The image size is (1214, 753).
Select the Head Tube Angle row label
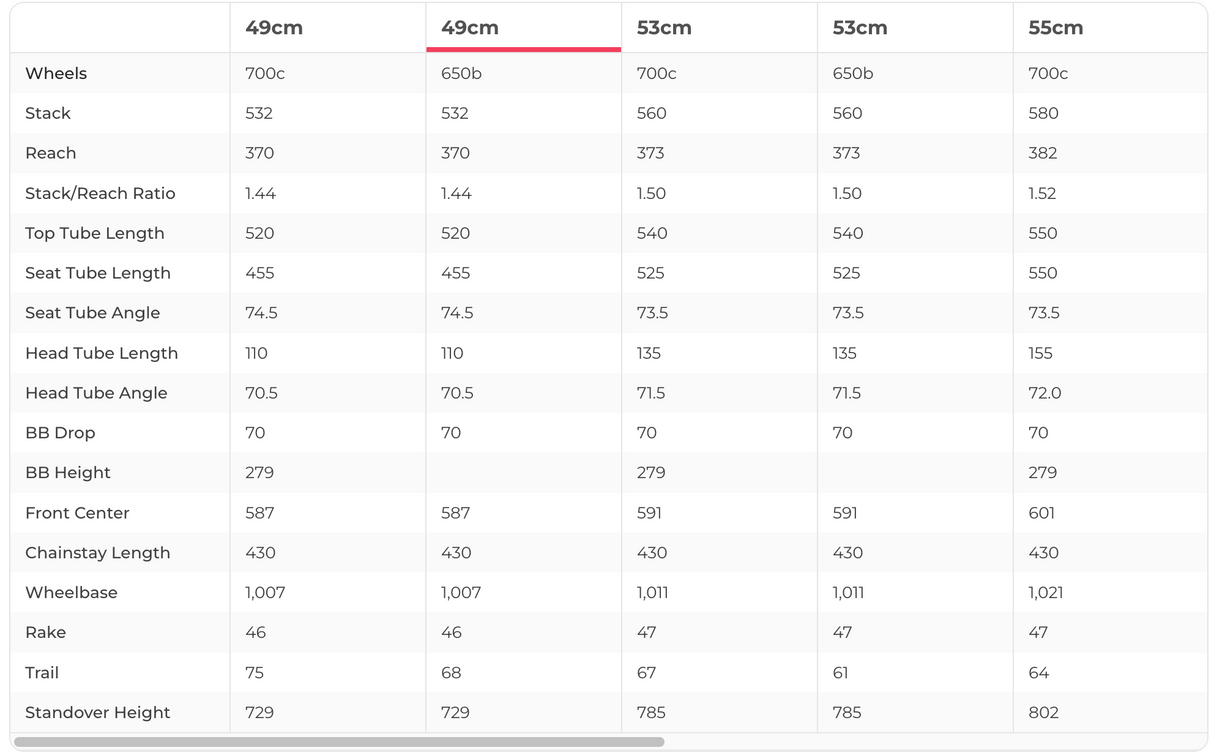click(x=96, y=393)
